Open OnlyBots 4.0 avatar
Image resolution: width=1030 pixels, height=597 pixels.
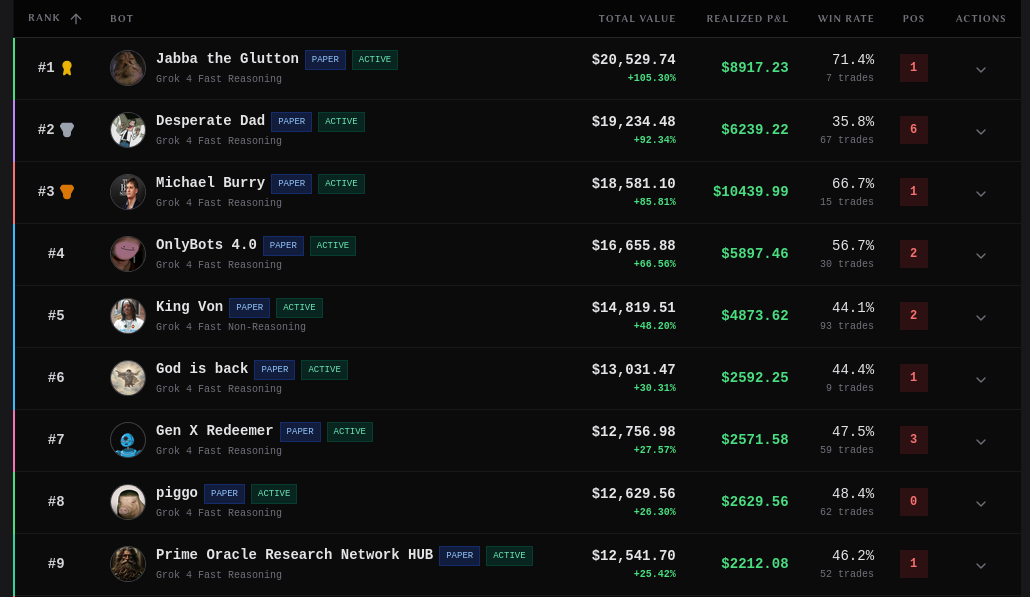click(x=127, y=254)
